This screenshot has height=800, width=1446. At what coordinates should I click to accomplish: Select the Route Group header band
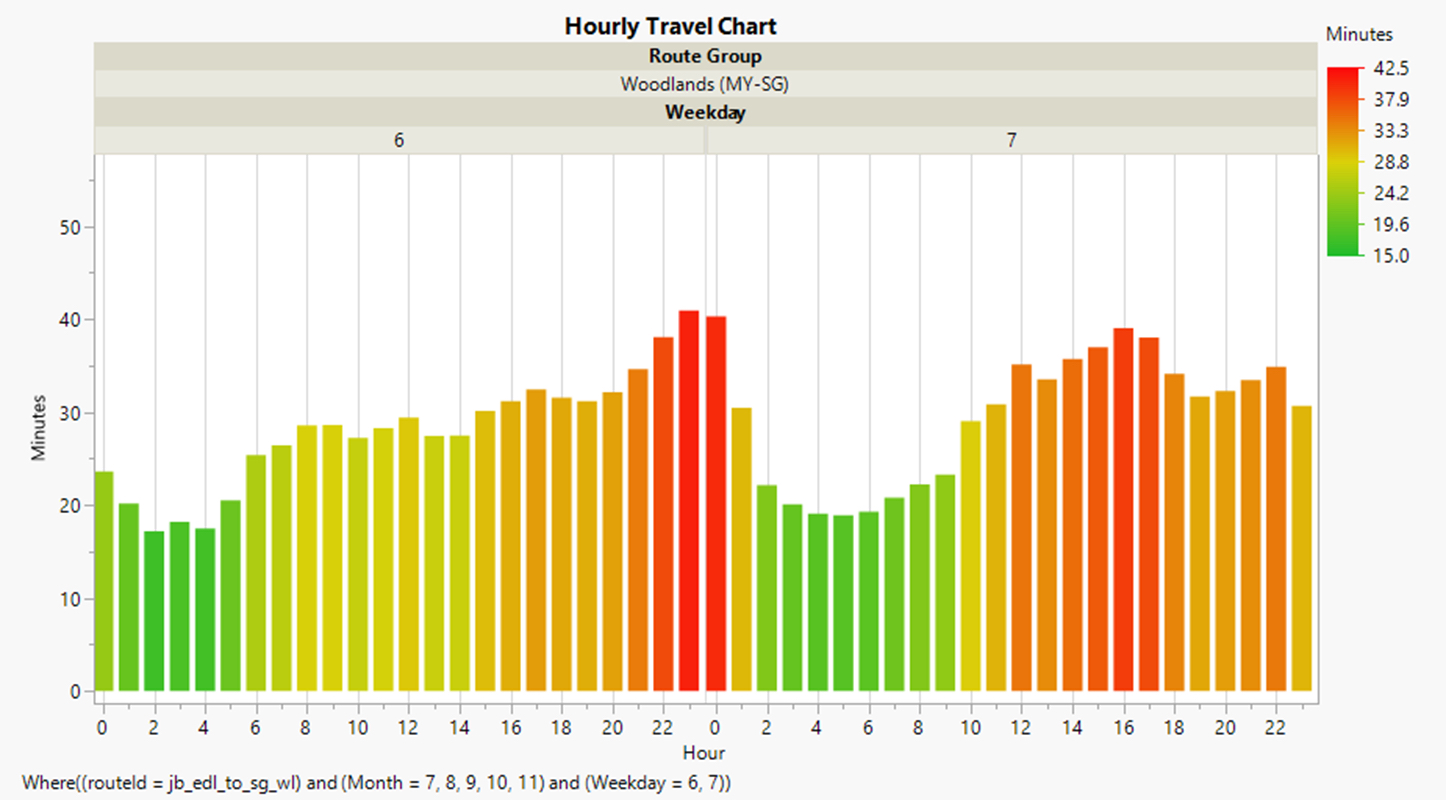coord(703,56)
